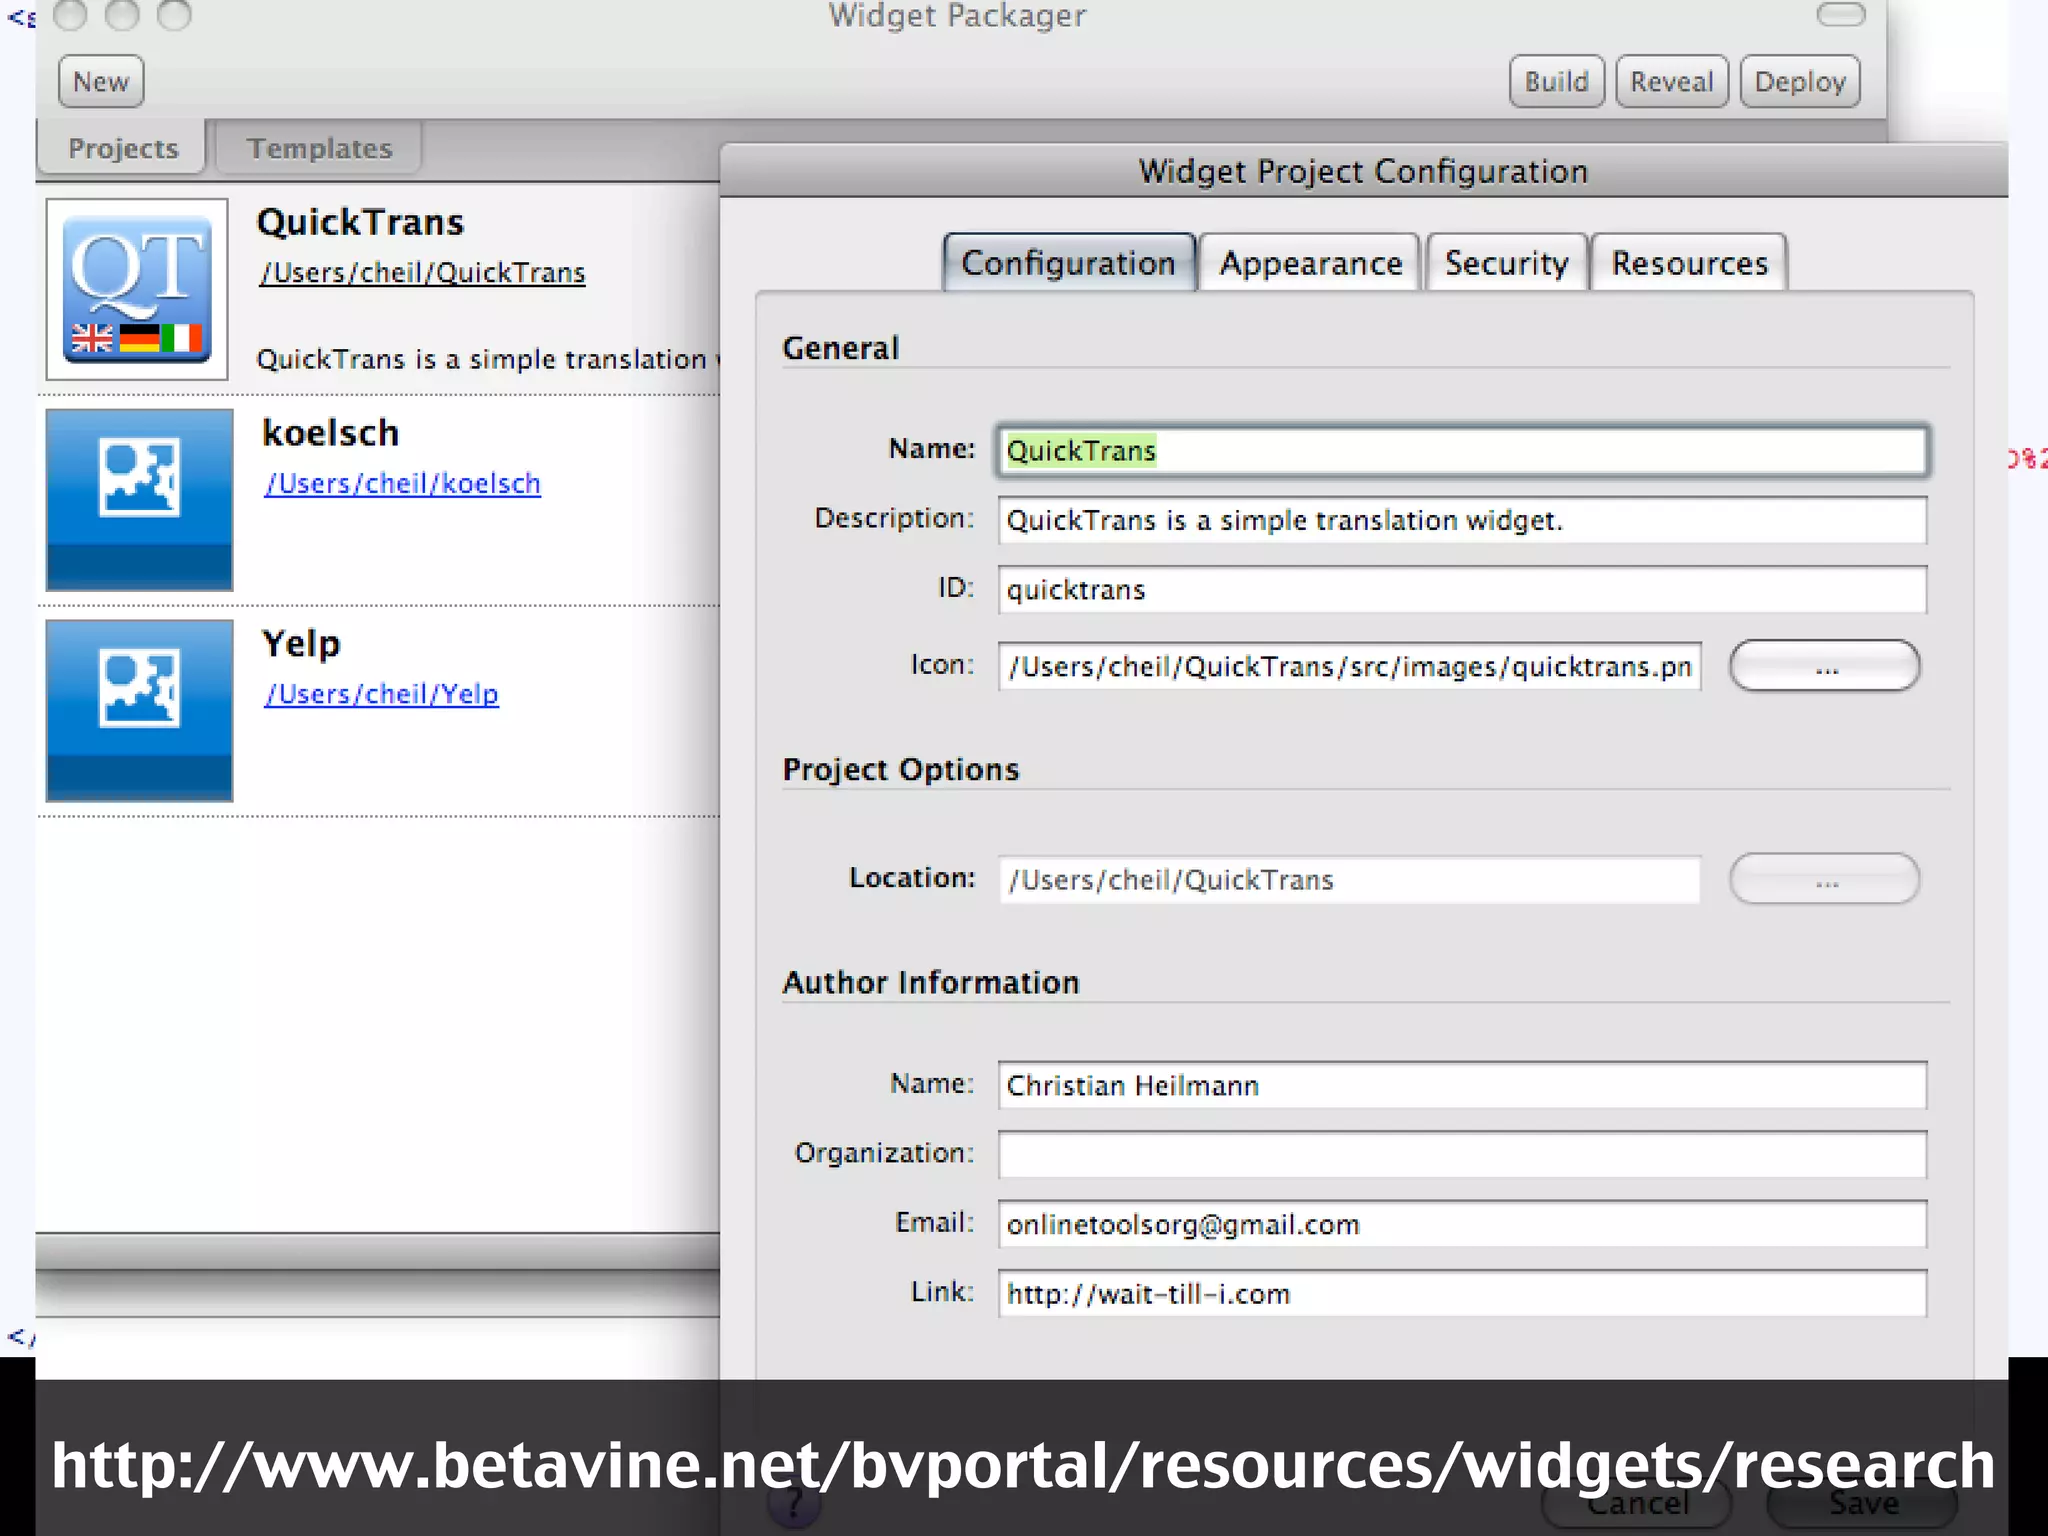Click the Build button

click(1556, 81)
